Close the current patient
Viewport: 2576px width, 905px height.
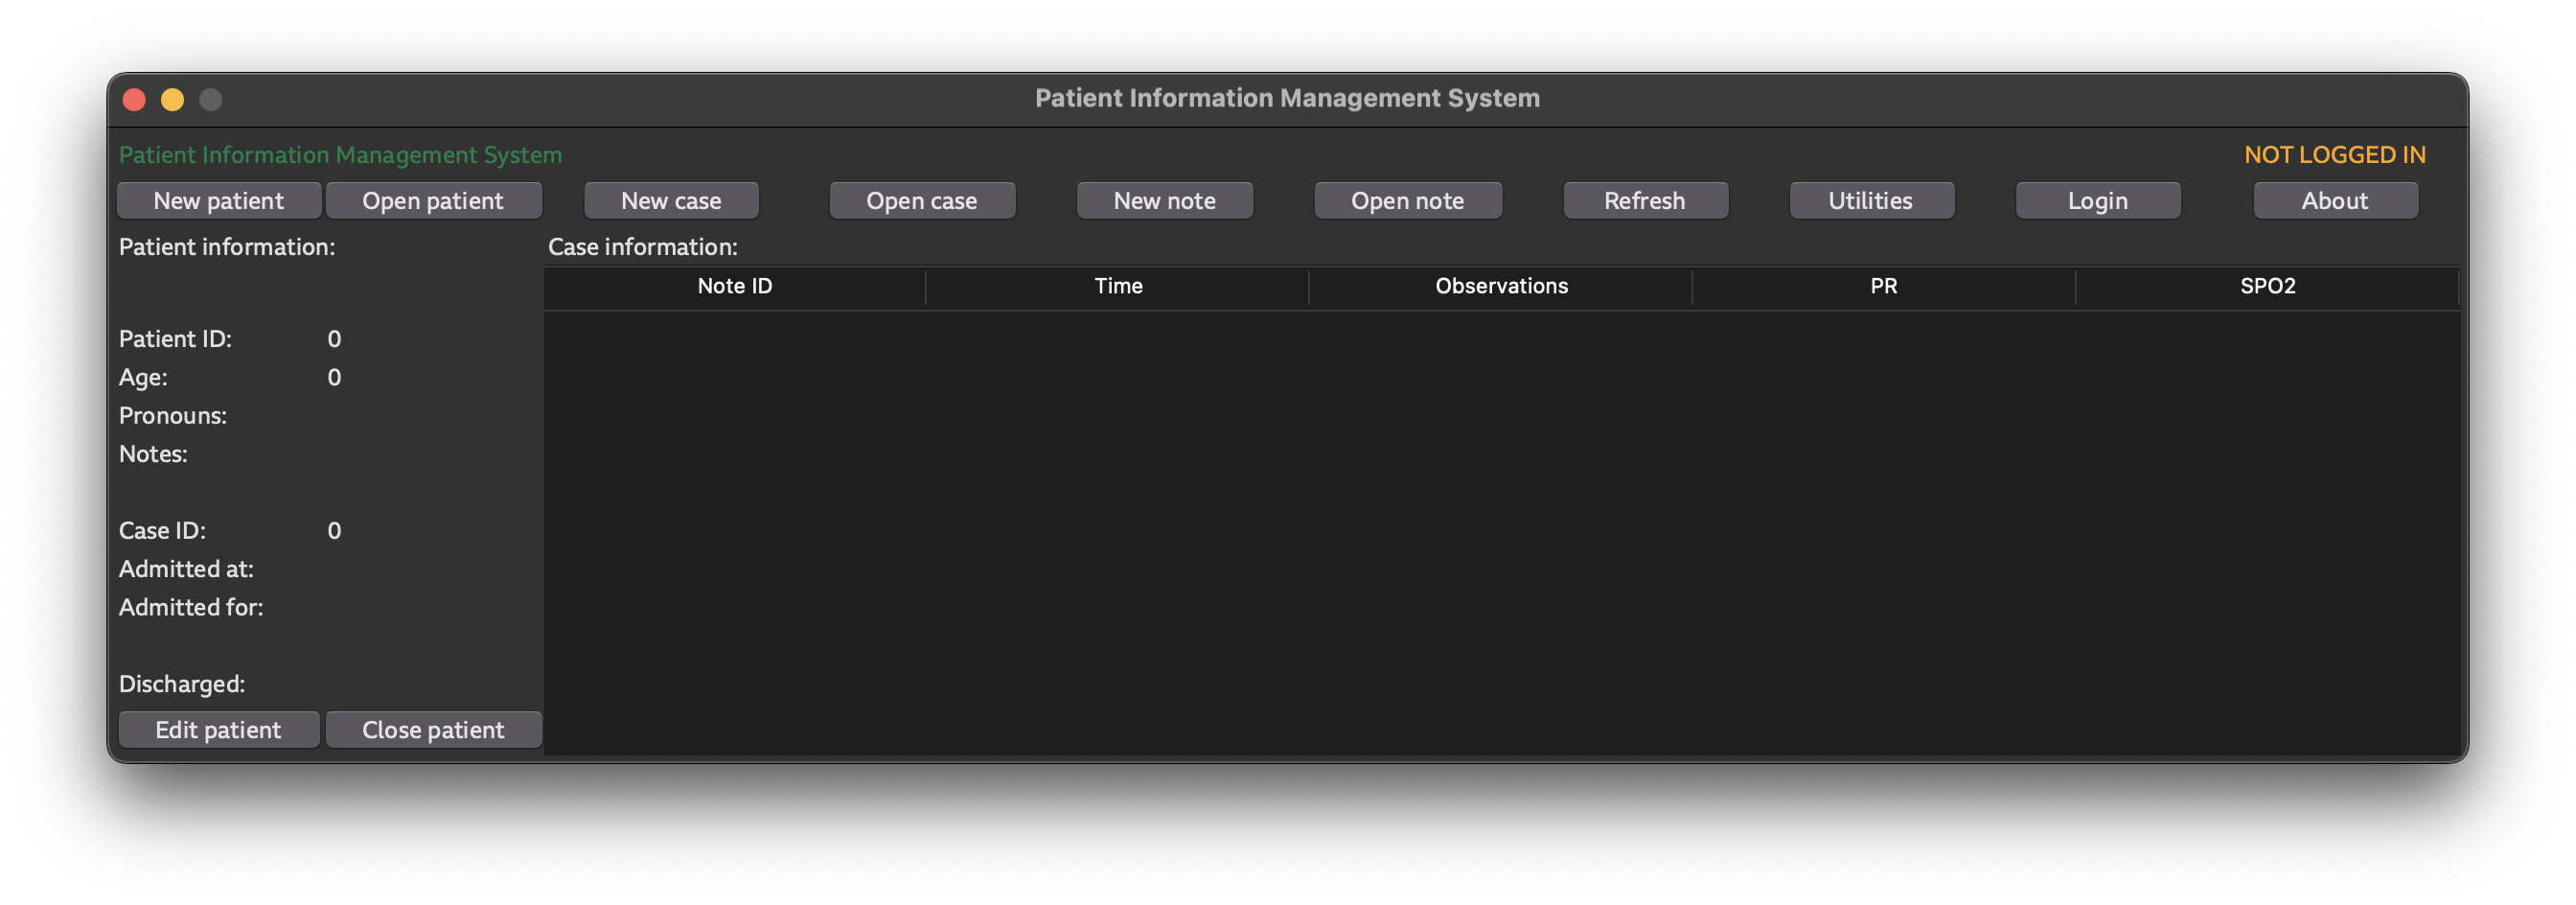tap(433, 729)
